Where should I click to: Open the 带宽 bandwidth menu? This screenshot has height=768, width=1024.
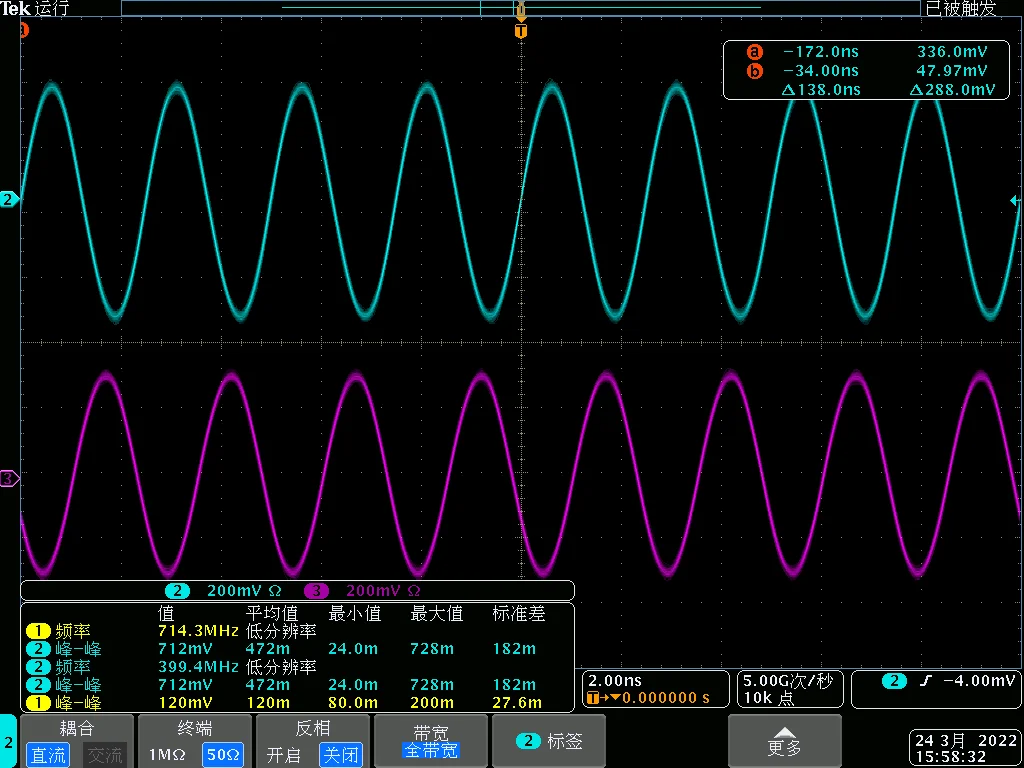(431, 741)
